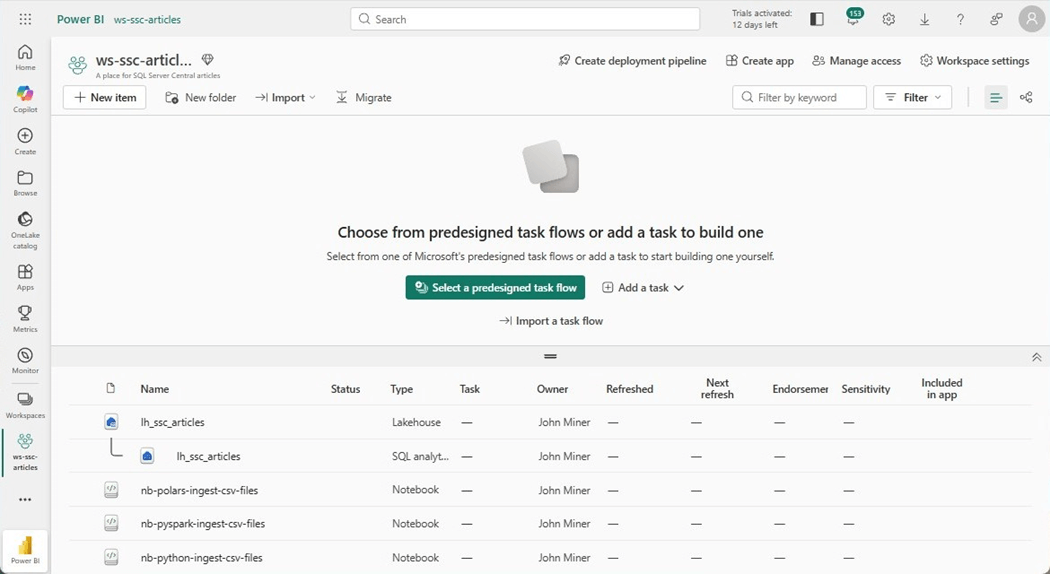Open Copilot from the left sidebar
1050x574 pixels.
click(25, 98)
